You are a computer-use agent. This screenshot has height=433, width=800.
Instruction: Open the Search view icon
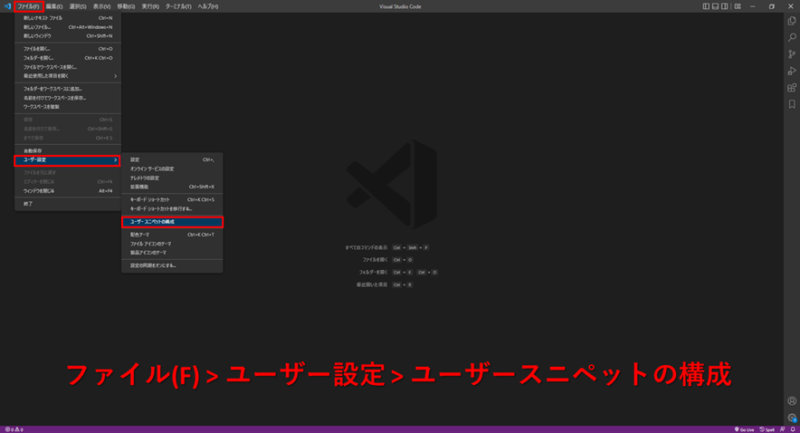coord(792,37)
